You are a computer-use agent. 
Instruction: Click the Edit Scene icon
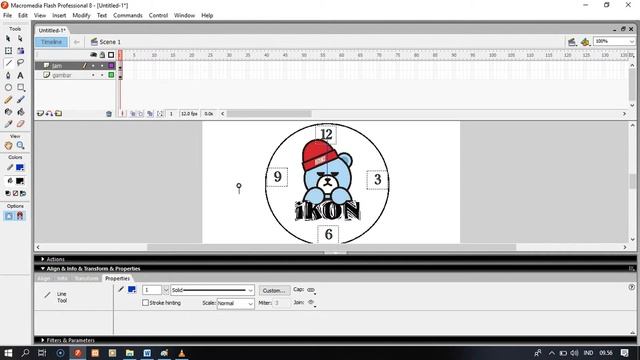click(572, 42)
